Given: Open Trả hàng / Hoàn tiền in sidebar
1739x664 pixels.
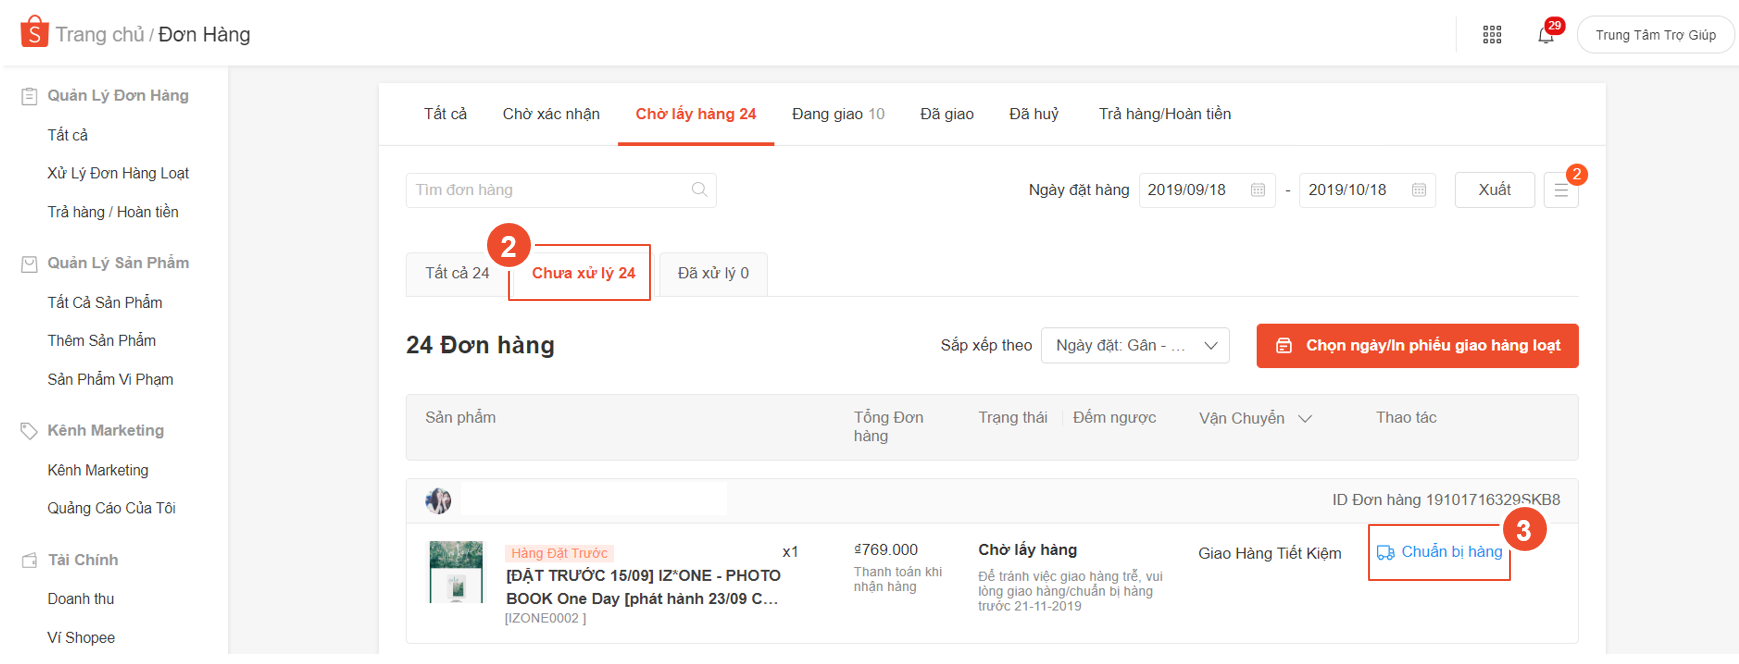Looking at the screenshot, I should tap(113, 212).
